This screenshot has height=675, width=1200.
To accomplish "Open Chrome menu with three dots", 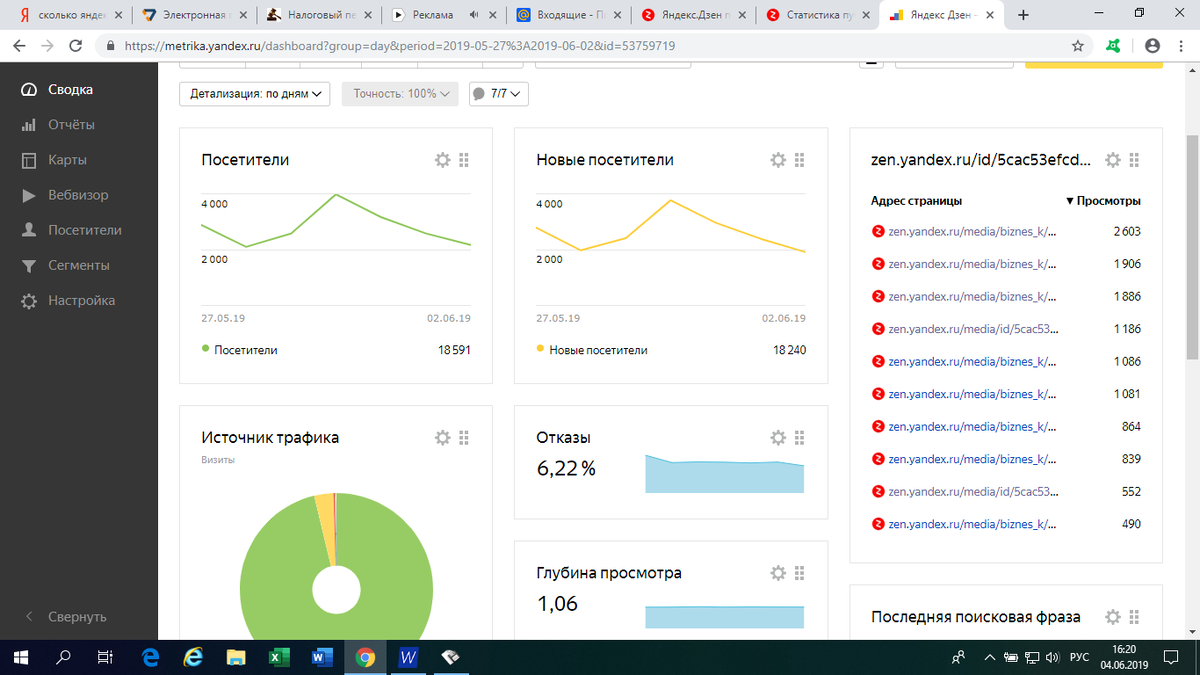I will [1182, 46].
